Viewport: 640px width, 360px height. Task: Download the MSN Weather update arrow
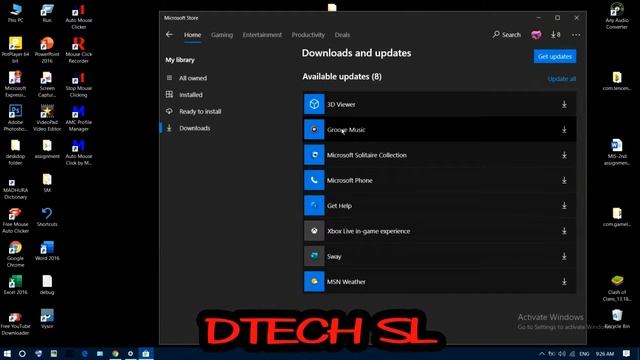[x=564, y=282]
